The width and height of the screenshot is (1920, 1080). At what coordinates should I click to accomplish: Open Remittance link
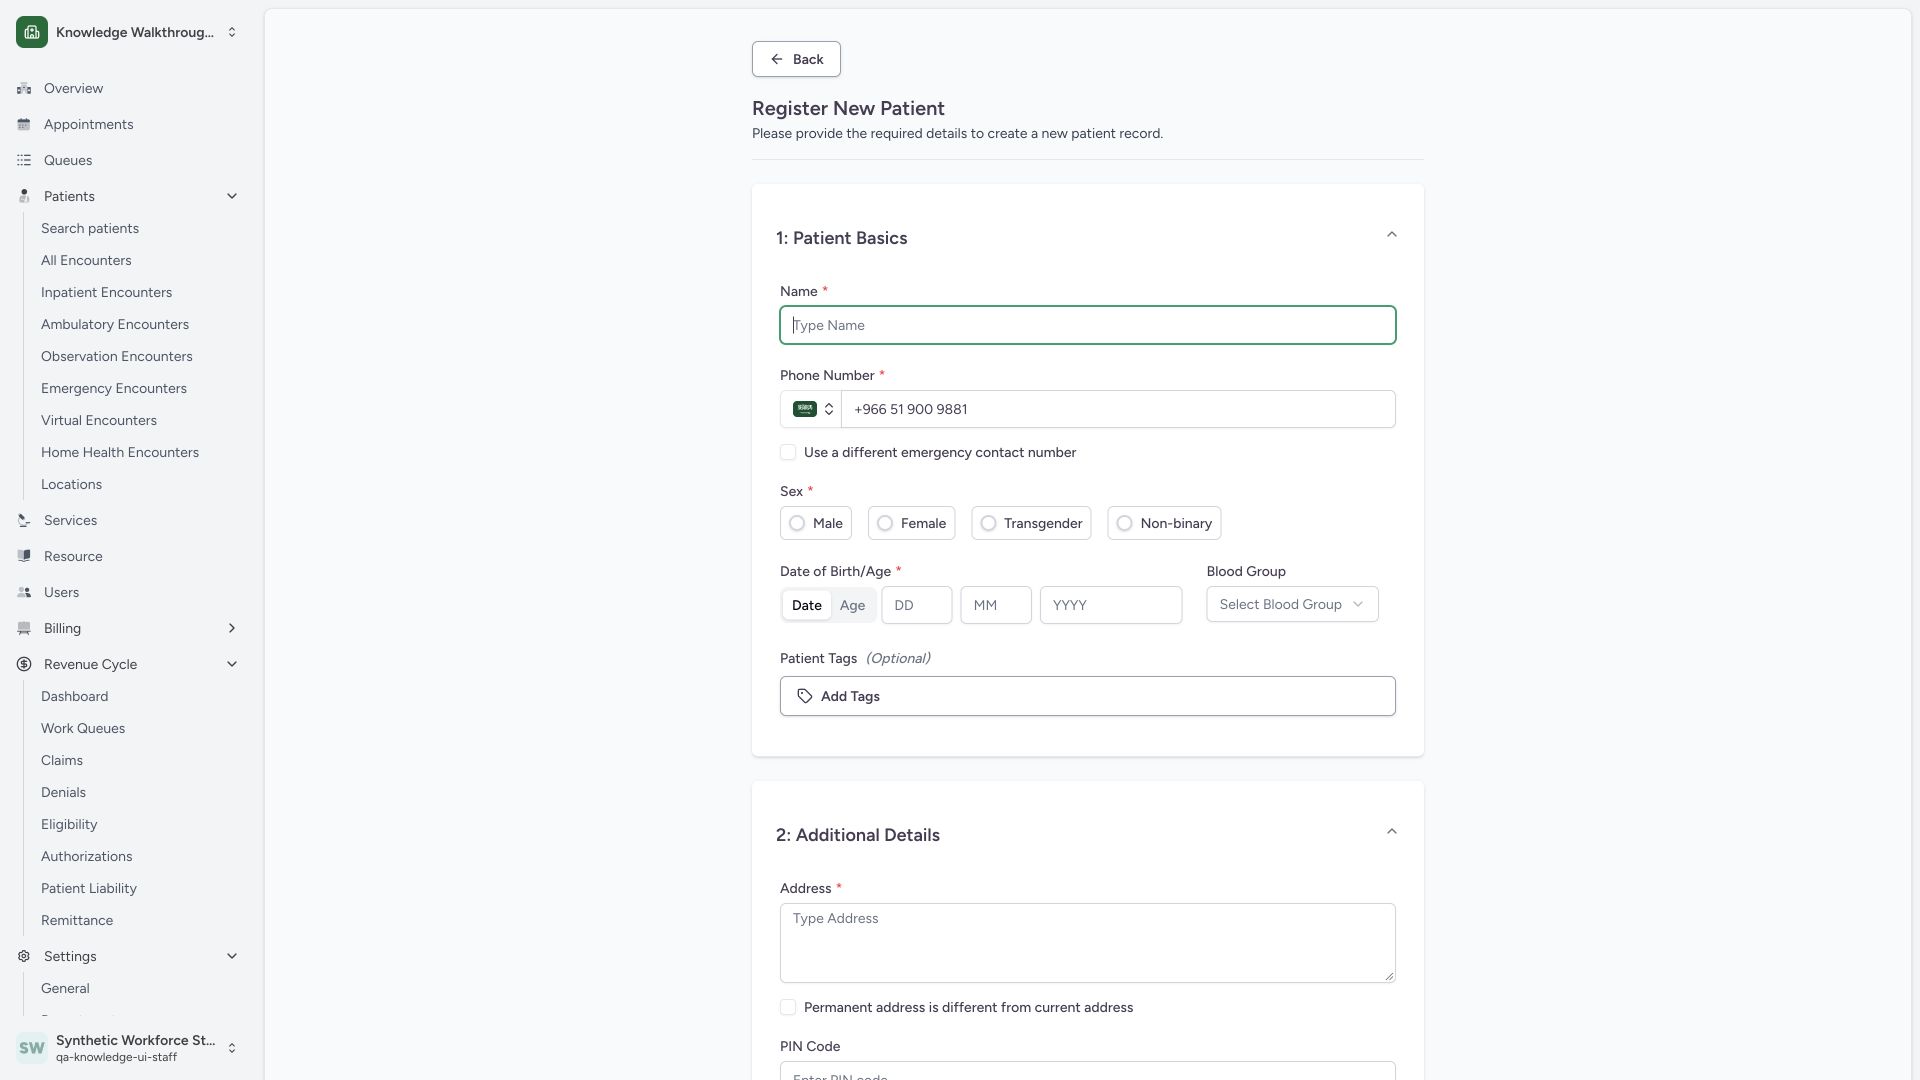(77, 920)
